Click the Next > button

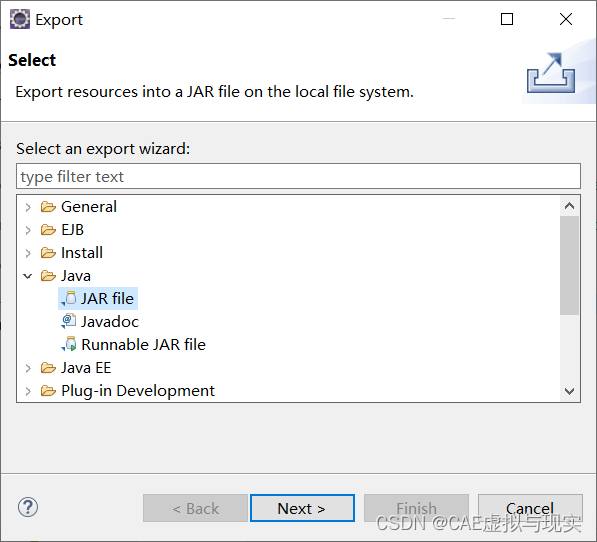click(302, 508)
